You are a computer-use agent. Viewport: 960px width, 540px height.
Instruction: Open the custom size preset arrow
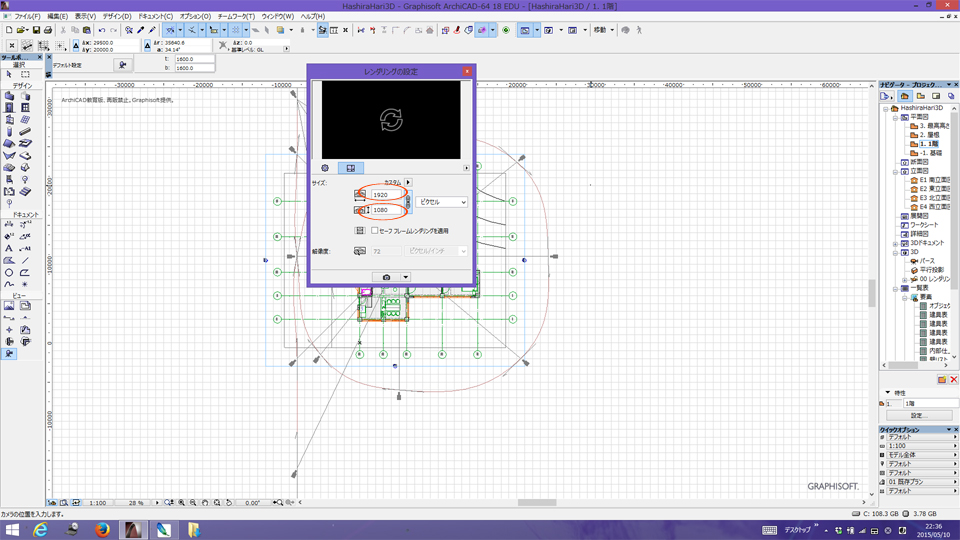pyautogui.click(x=408, y=182)
